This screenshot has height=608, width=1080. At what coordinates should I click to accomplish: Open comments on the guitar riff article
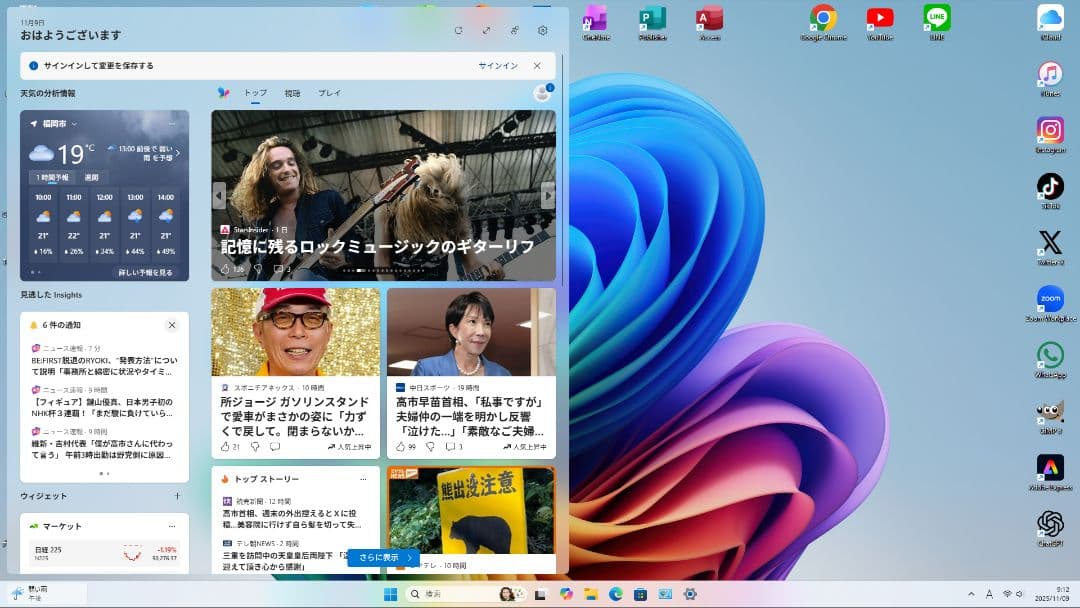(x=277, y=266)
